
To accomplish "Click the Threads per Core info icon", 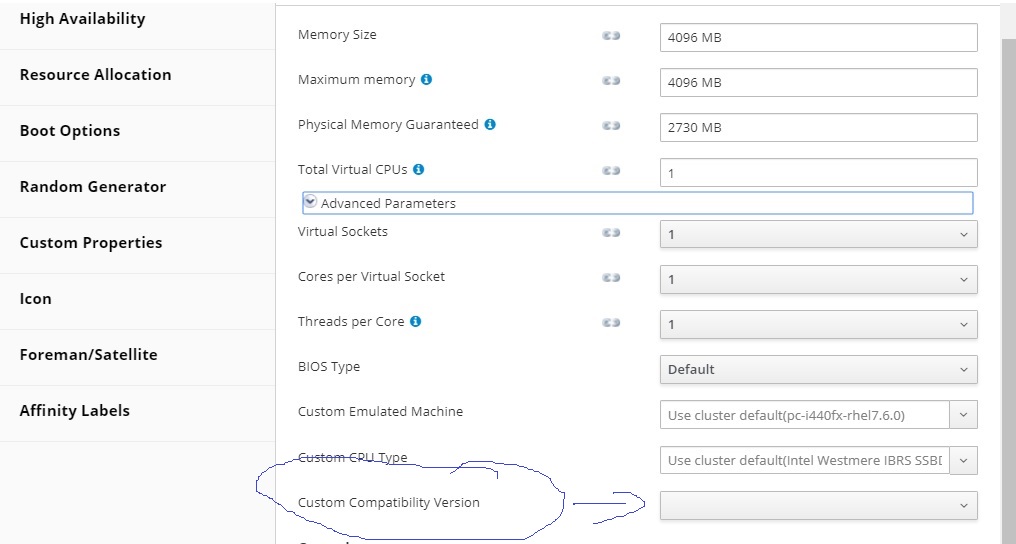I will (x=415, y=321).
